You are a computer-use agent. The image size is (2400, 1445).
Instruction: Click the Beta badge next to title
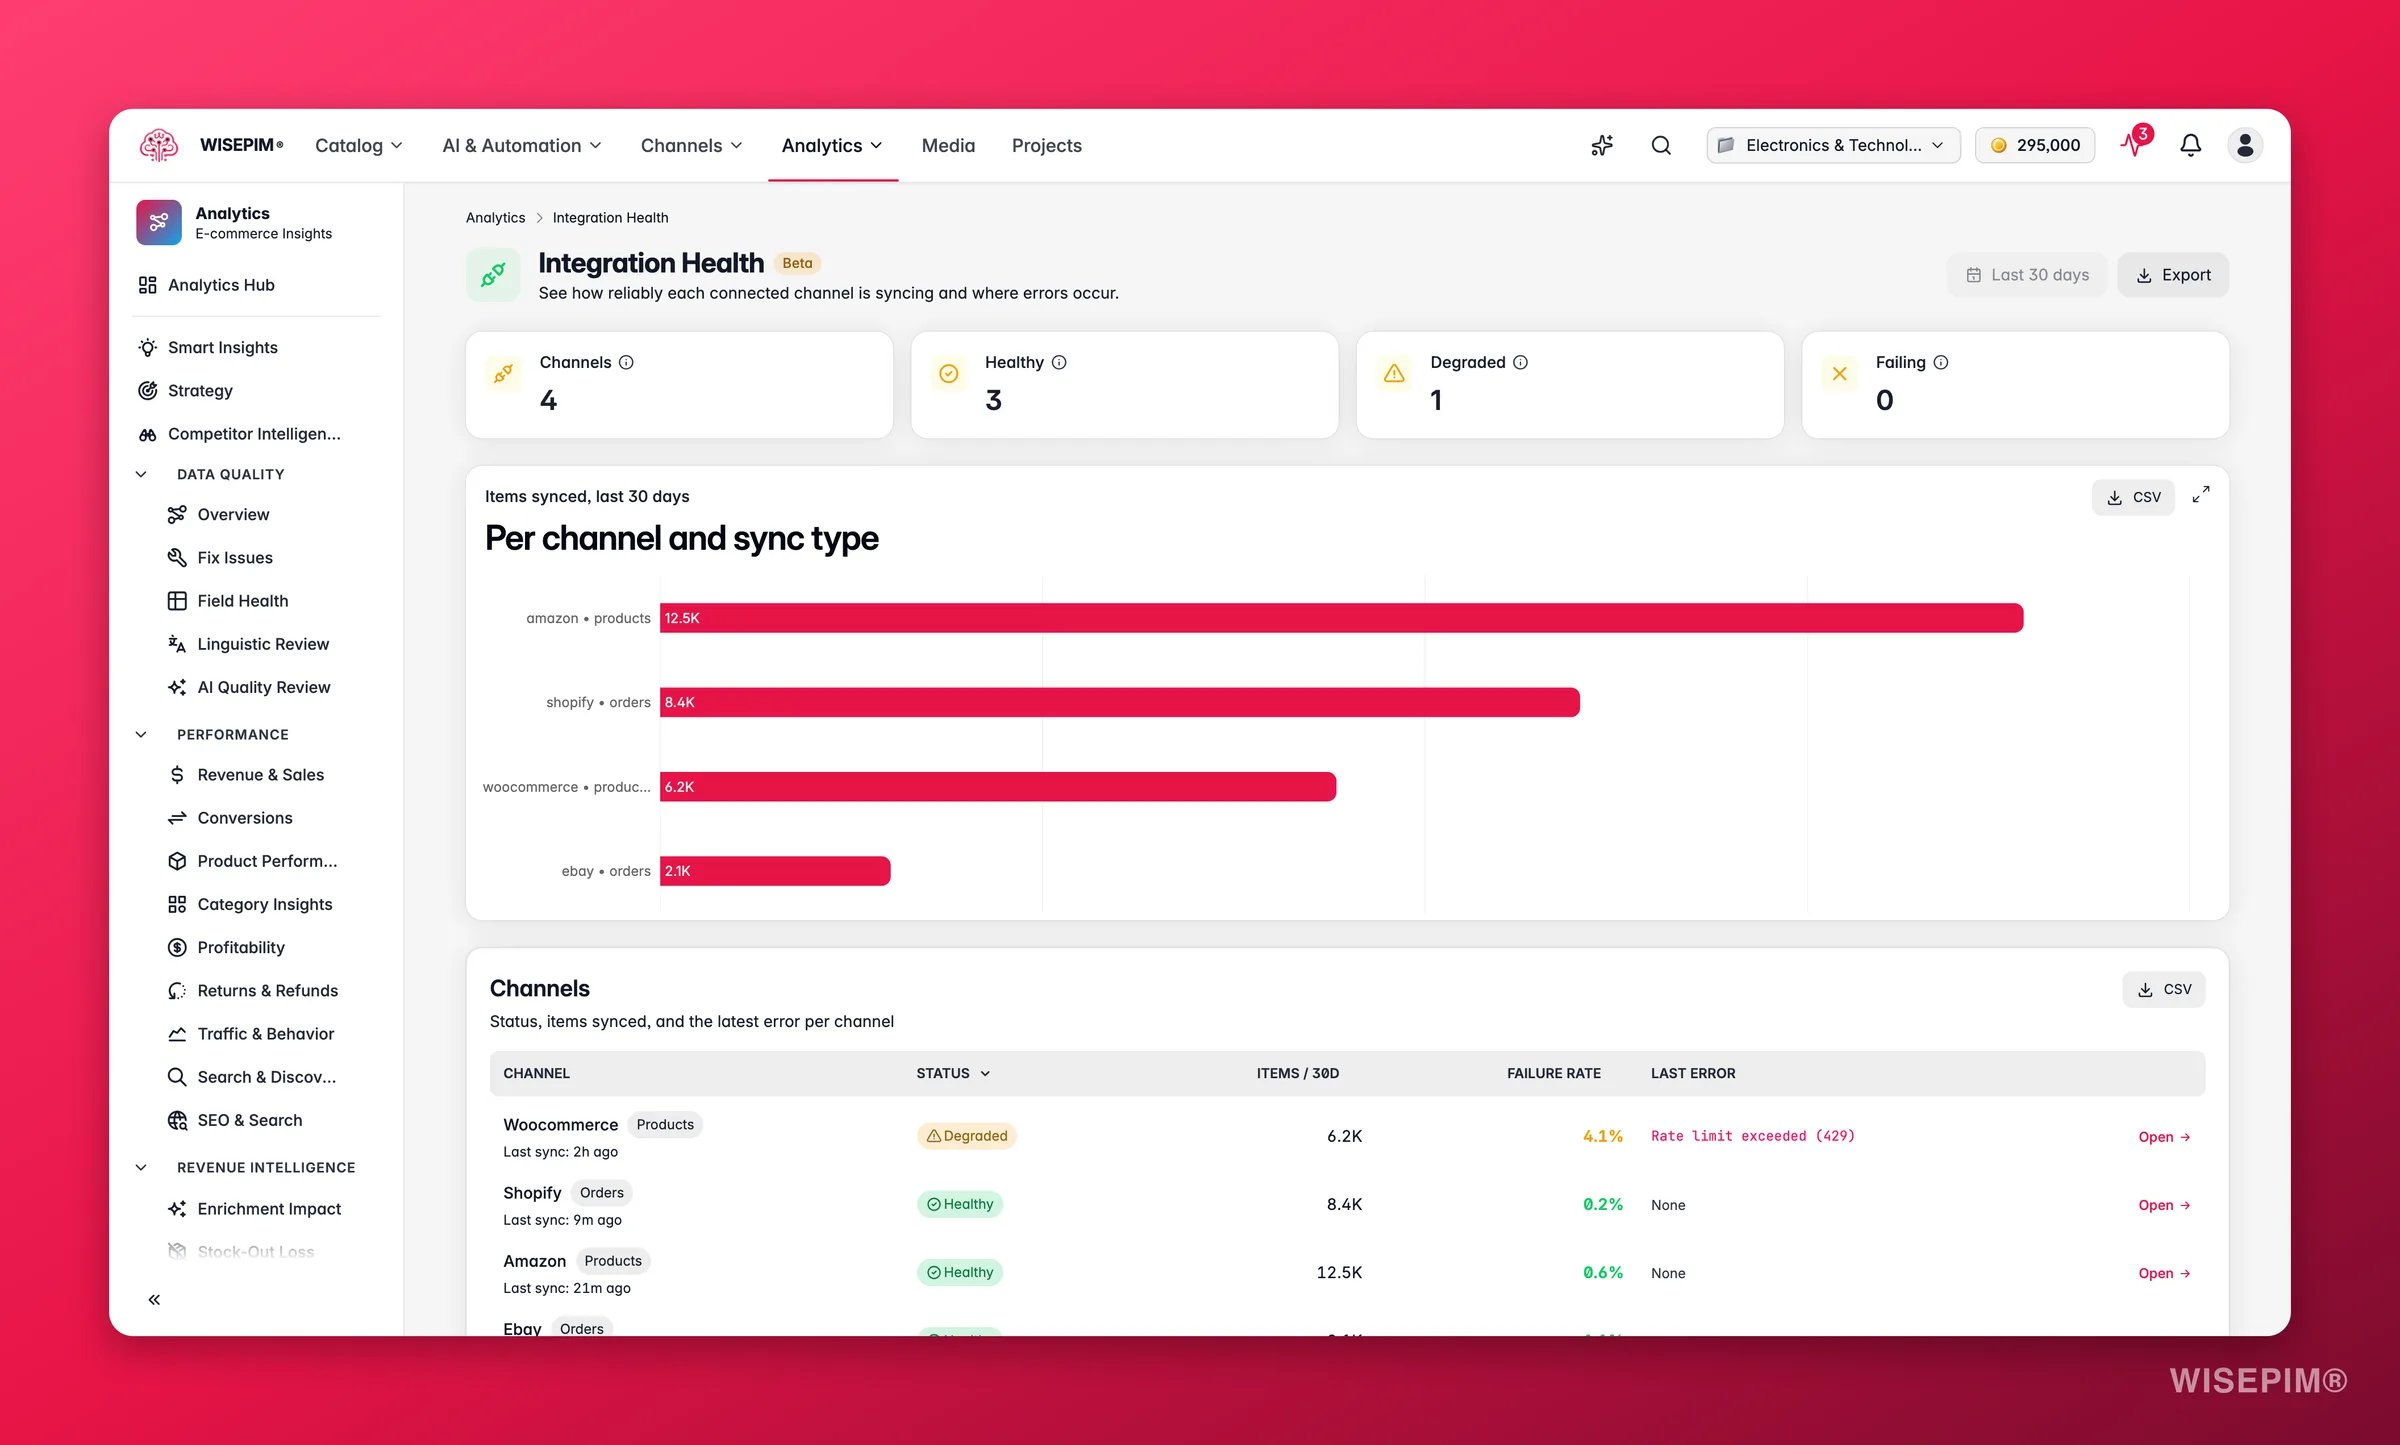coord(797,263)
